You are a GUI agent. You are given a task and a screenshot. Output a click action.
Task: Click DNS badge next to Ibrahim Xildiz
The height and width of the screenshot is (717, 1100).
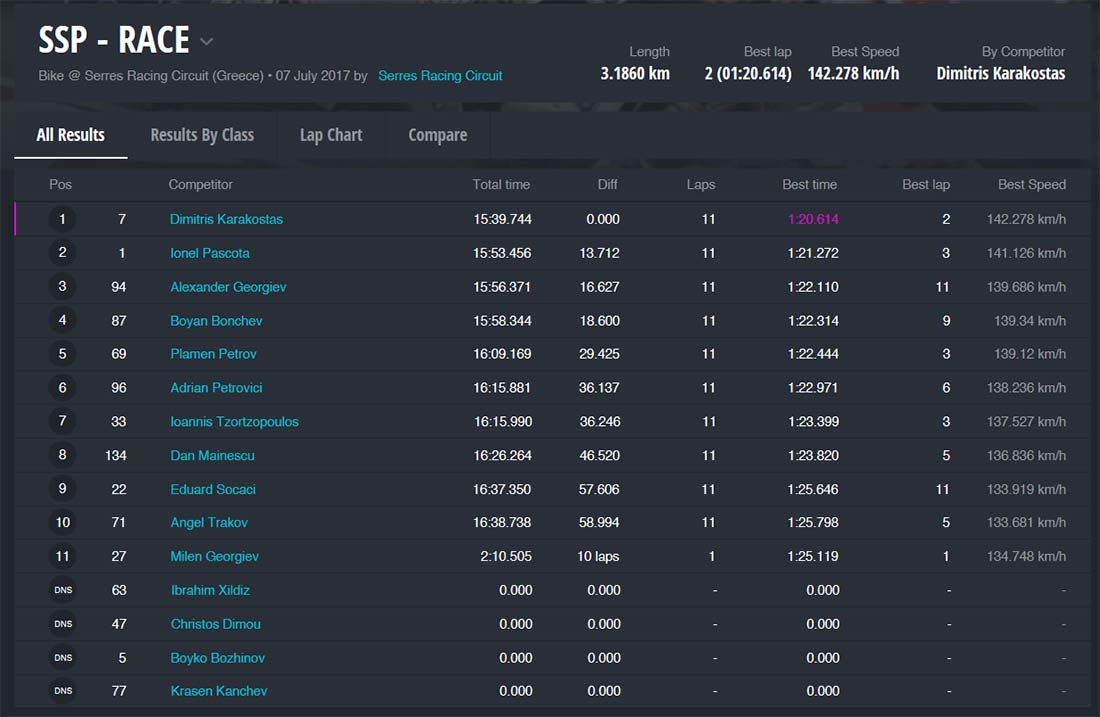click(x=62, y=590)
